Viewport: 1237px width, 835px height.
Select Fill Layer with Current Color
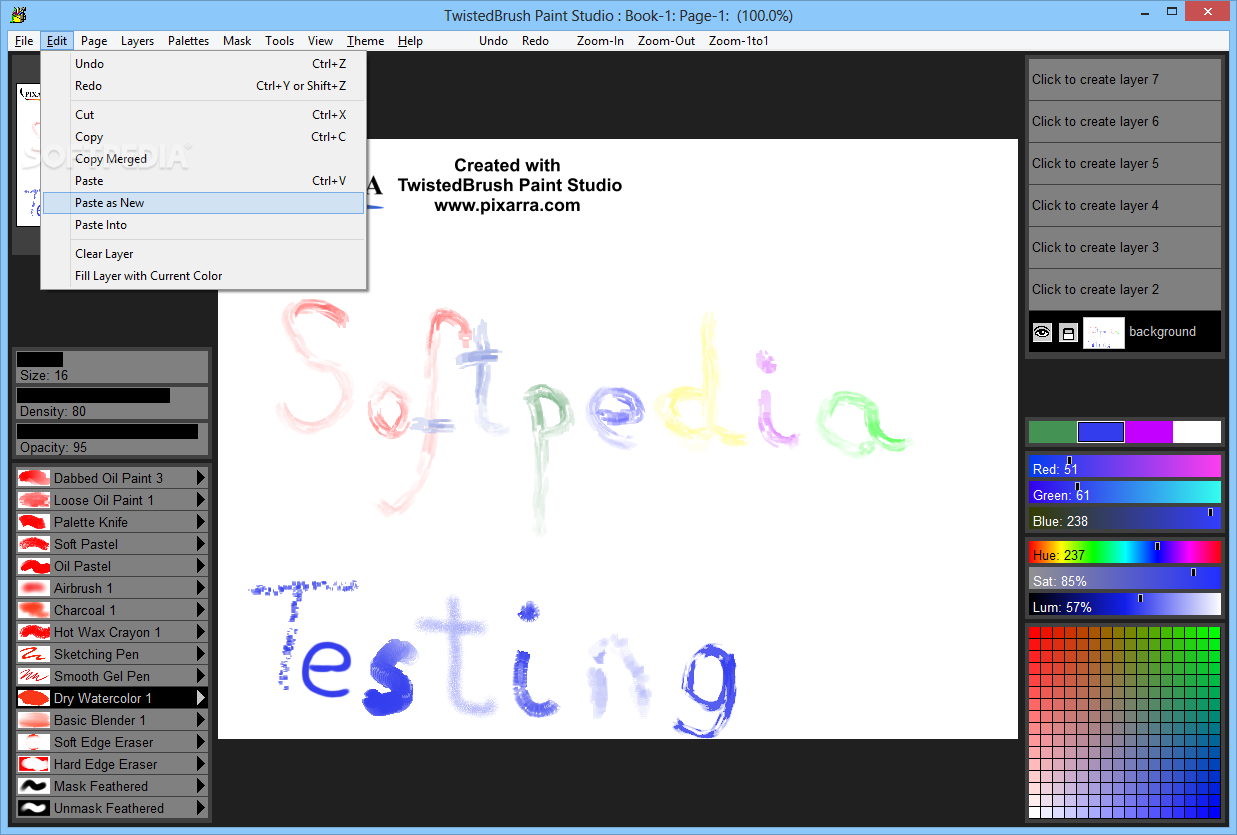click(203, 276)
